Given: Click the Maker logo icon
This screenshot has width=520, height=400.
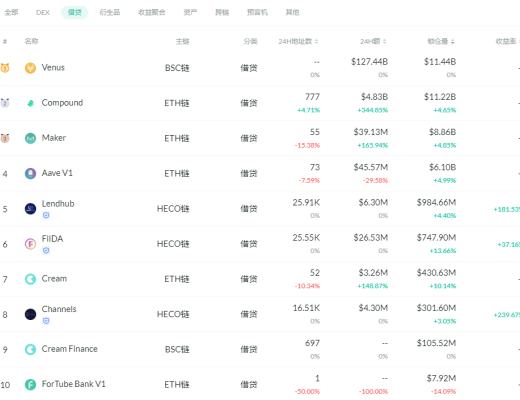Looking at the screenshot, I should tap(30, 138).
